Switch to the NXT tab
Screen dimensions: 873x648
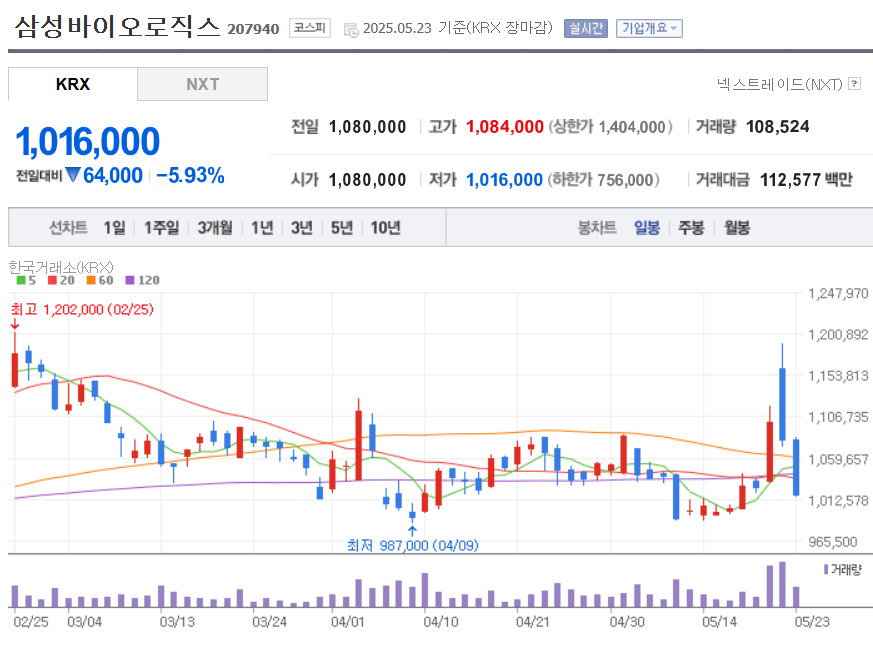point(203,84)
